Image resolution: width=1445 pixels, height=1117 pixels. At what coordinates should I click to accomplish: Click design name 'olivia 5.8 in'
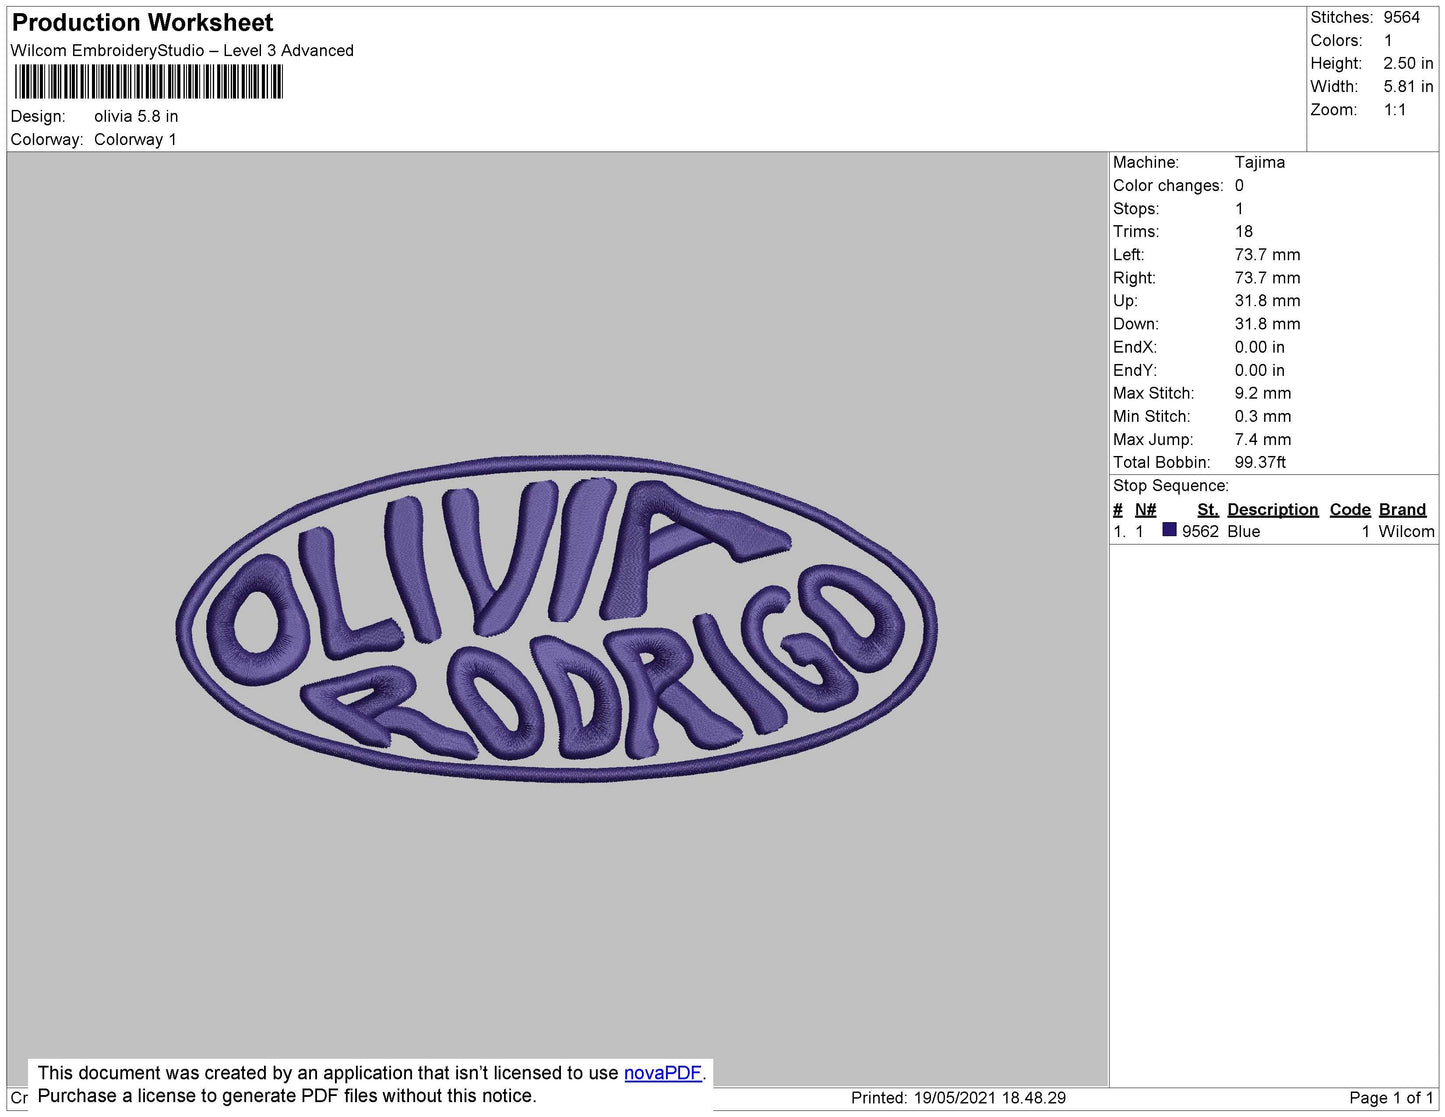(x=136, y=116)
